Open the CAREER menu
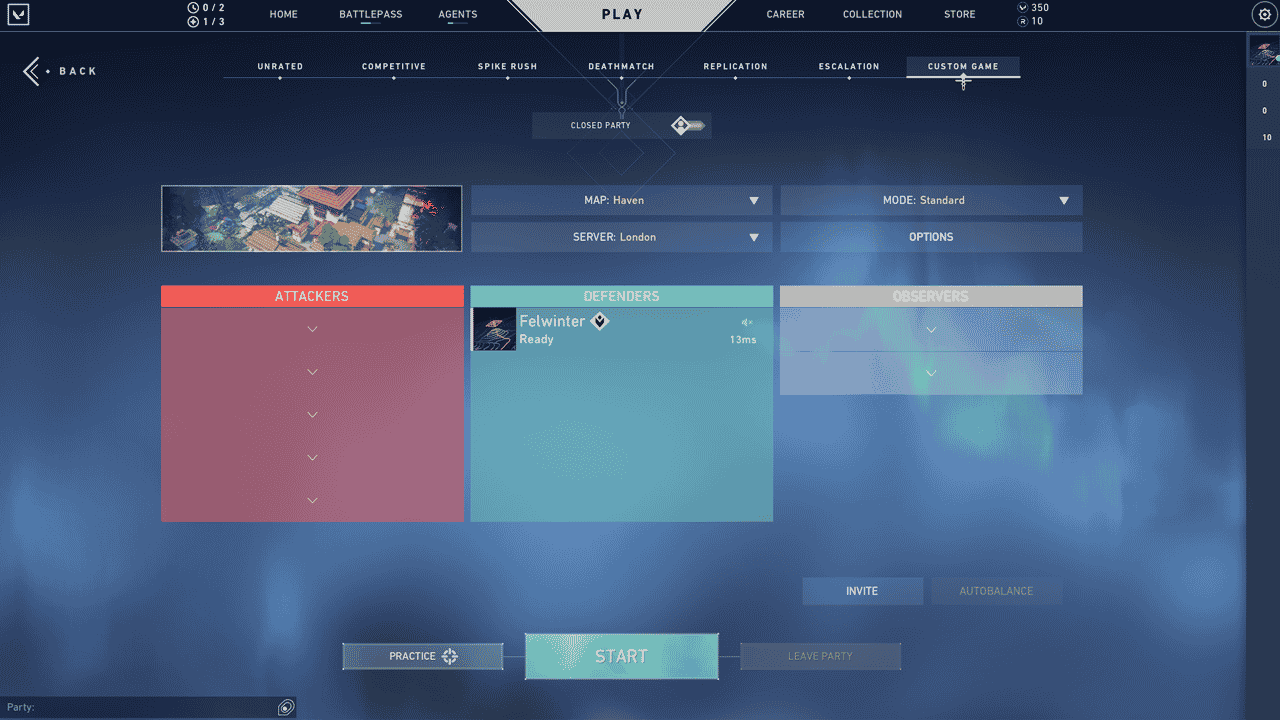The height and width of the screenshot is (720, 1280). pyautogui.click(x=785, y=14)
